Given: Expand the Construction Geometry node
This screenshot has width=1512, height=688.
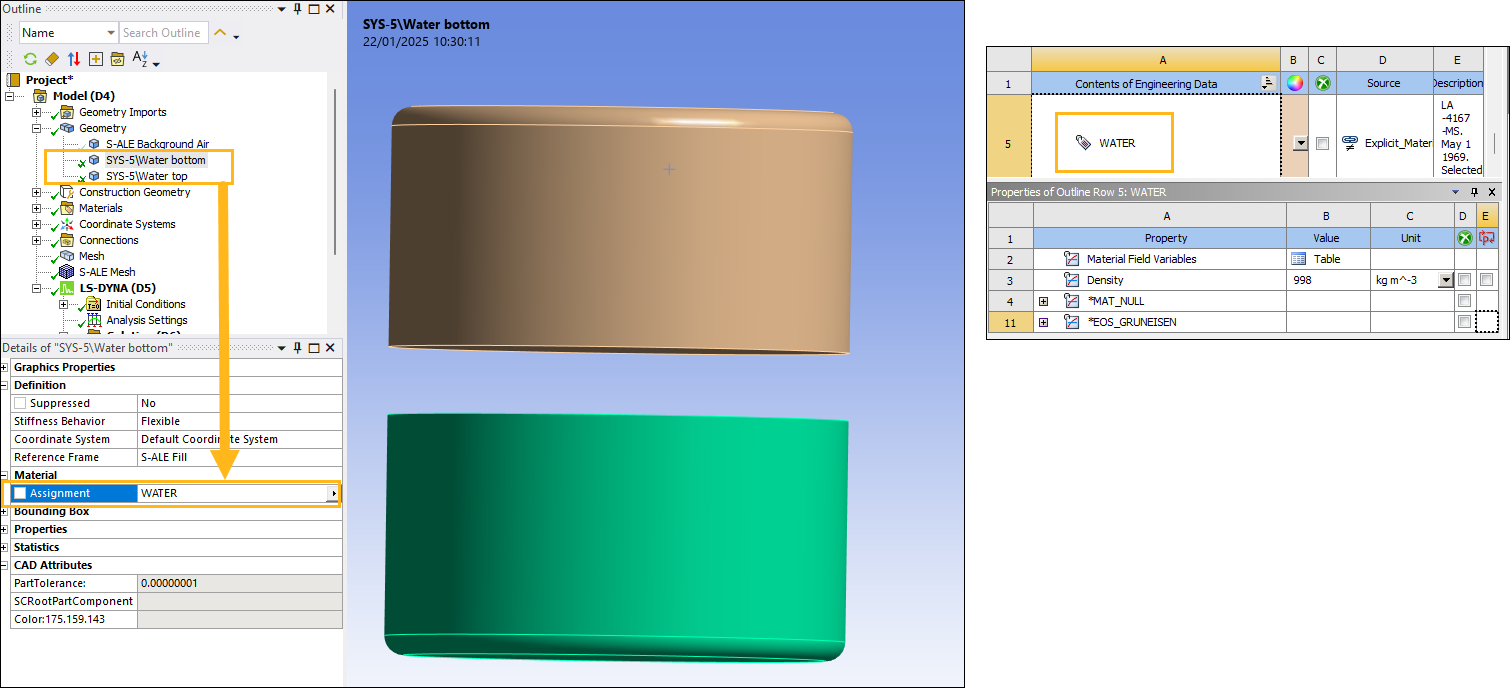Looking at the screenshot, I should [x=37, y=192].
